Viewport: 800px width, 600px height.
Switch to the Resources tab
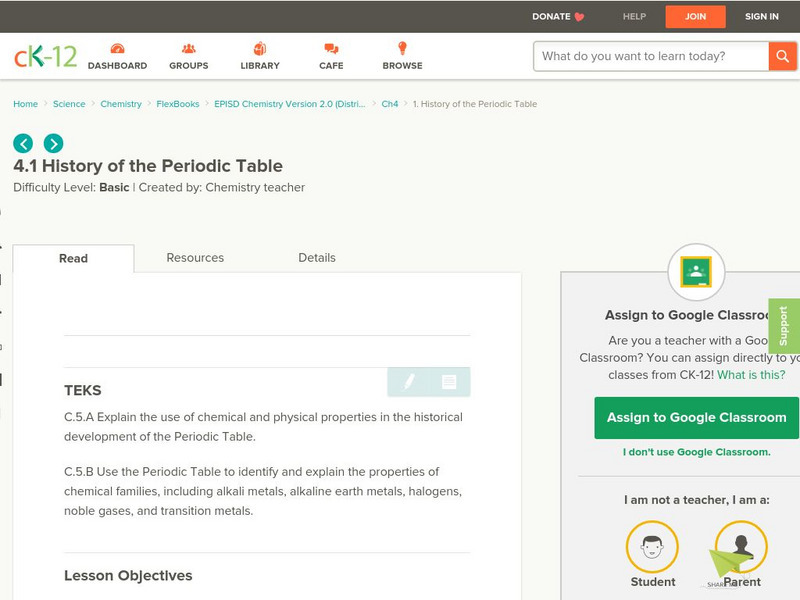point(195,258)
